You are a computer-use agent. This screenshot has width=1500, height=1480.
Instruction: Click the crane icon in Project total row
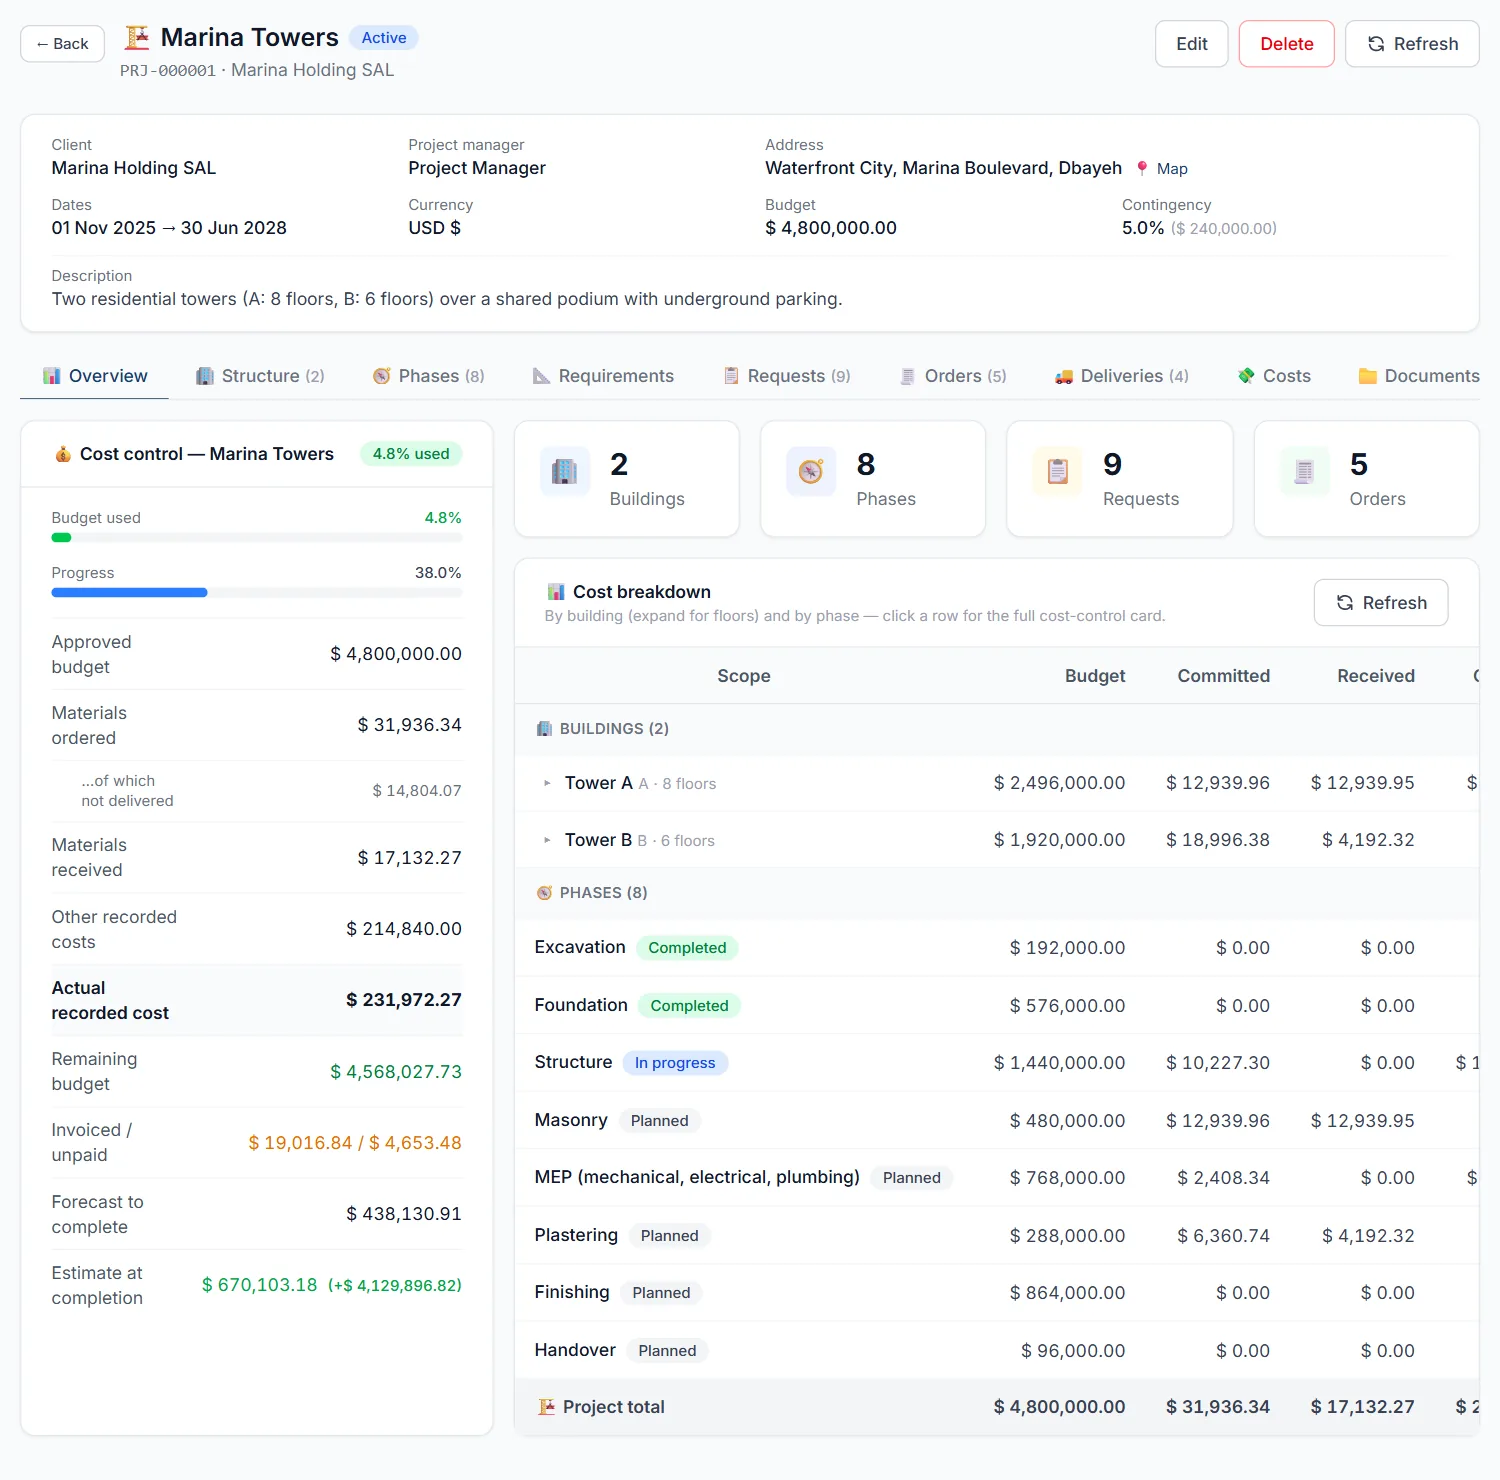[x=546, y=1407]
